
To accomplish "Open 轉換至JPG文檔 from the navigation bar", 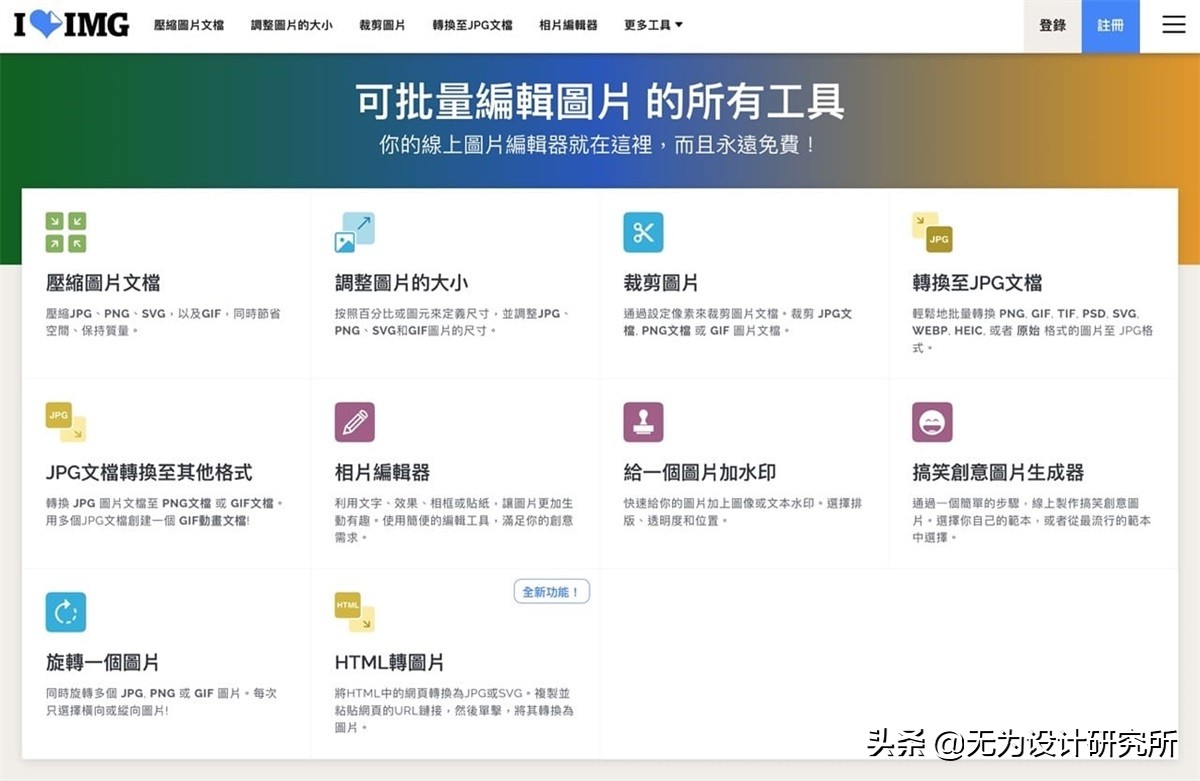I will click(472, 25).
